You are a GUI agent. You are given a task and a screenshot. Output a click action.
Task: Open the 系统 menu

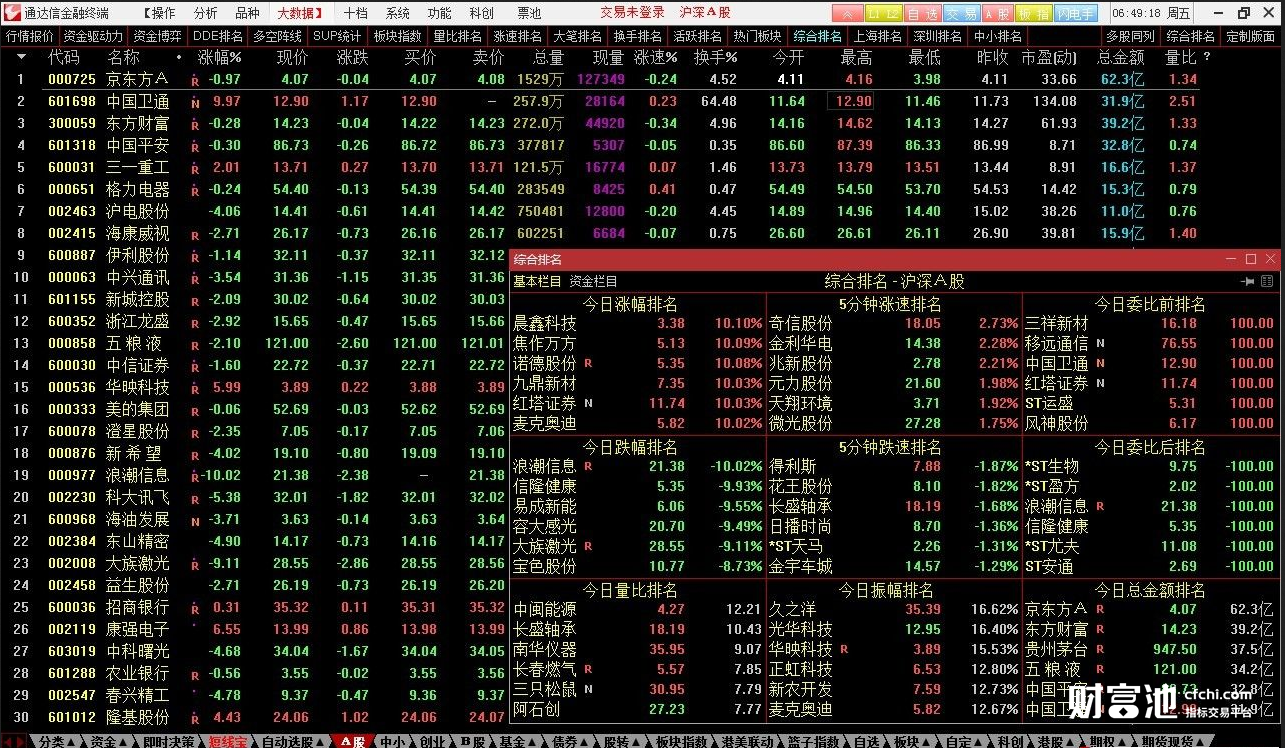[x=397, y=13]
